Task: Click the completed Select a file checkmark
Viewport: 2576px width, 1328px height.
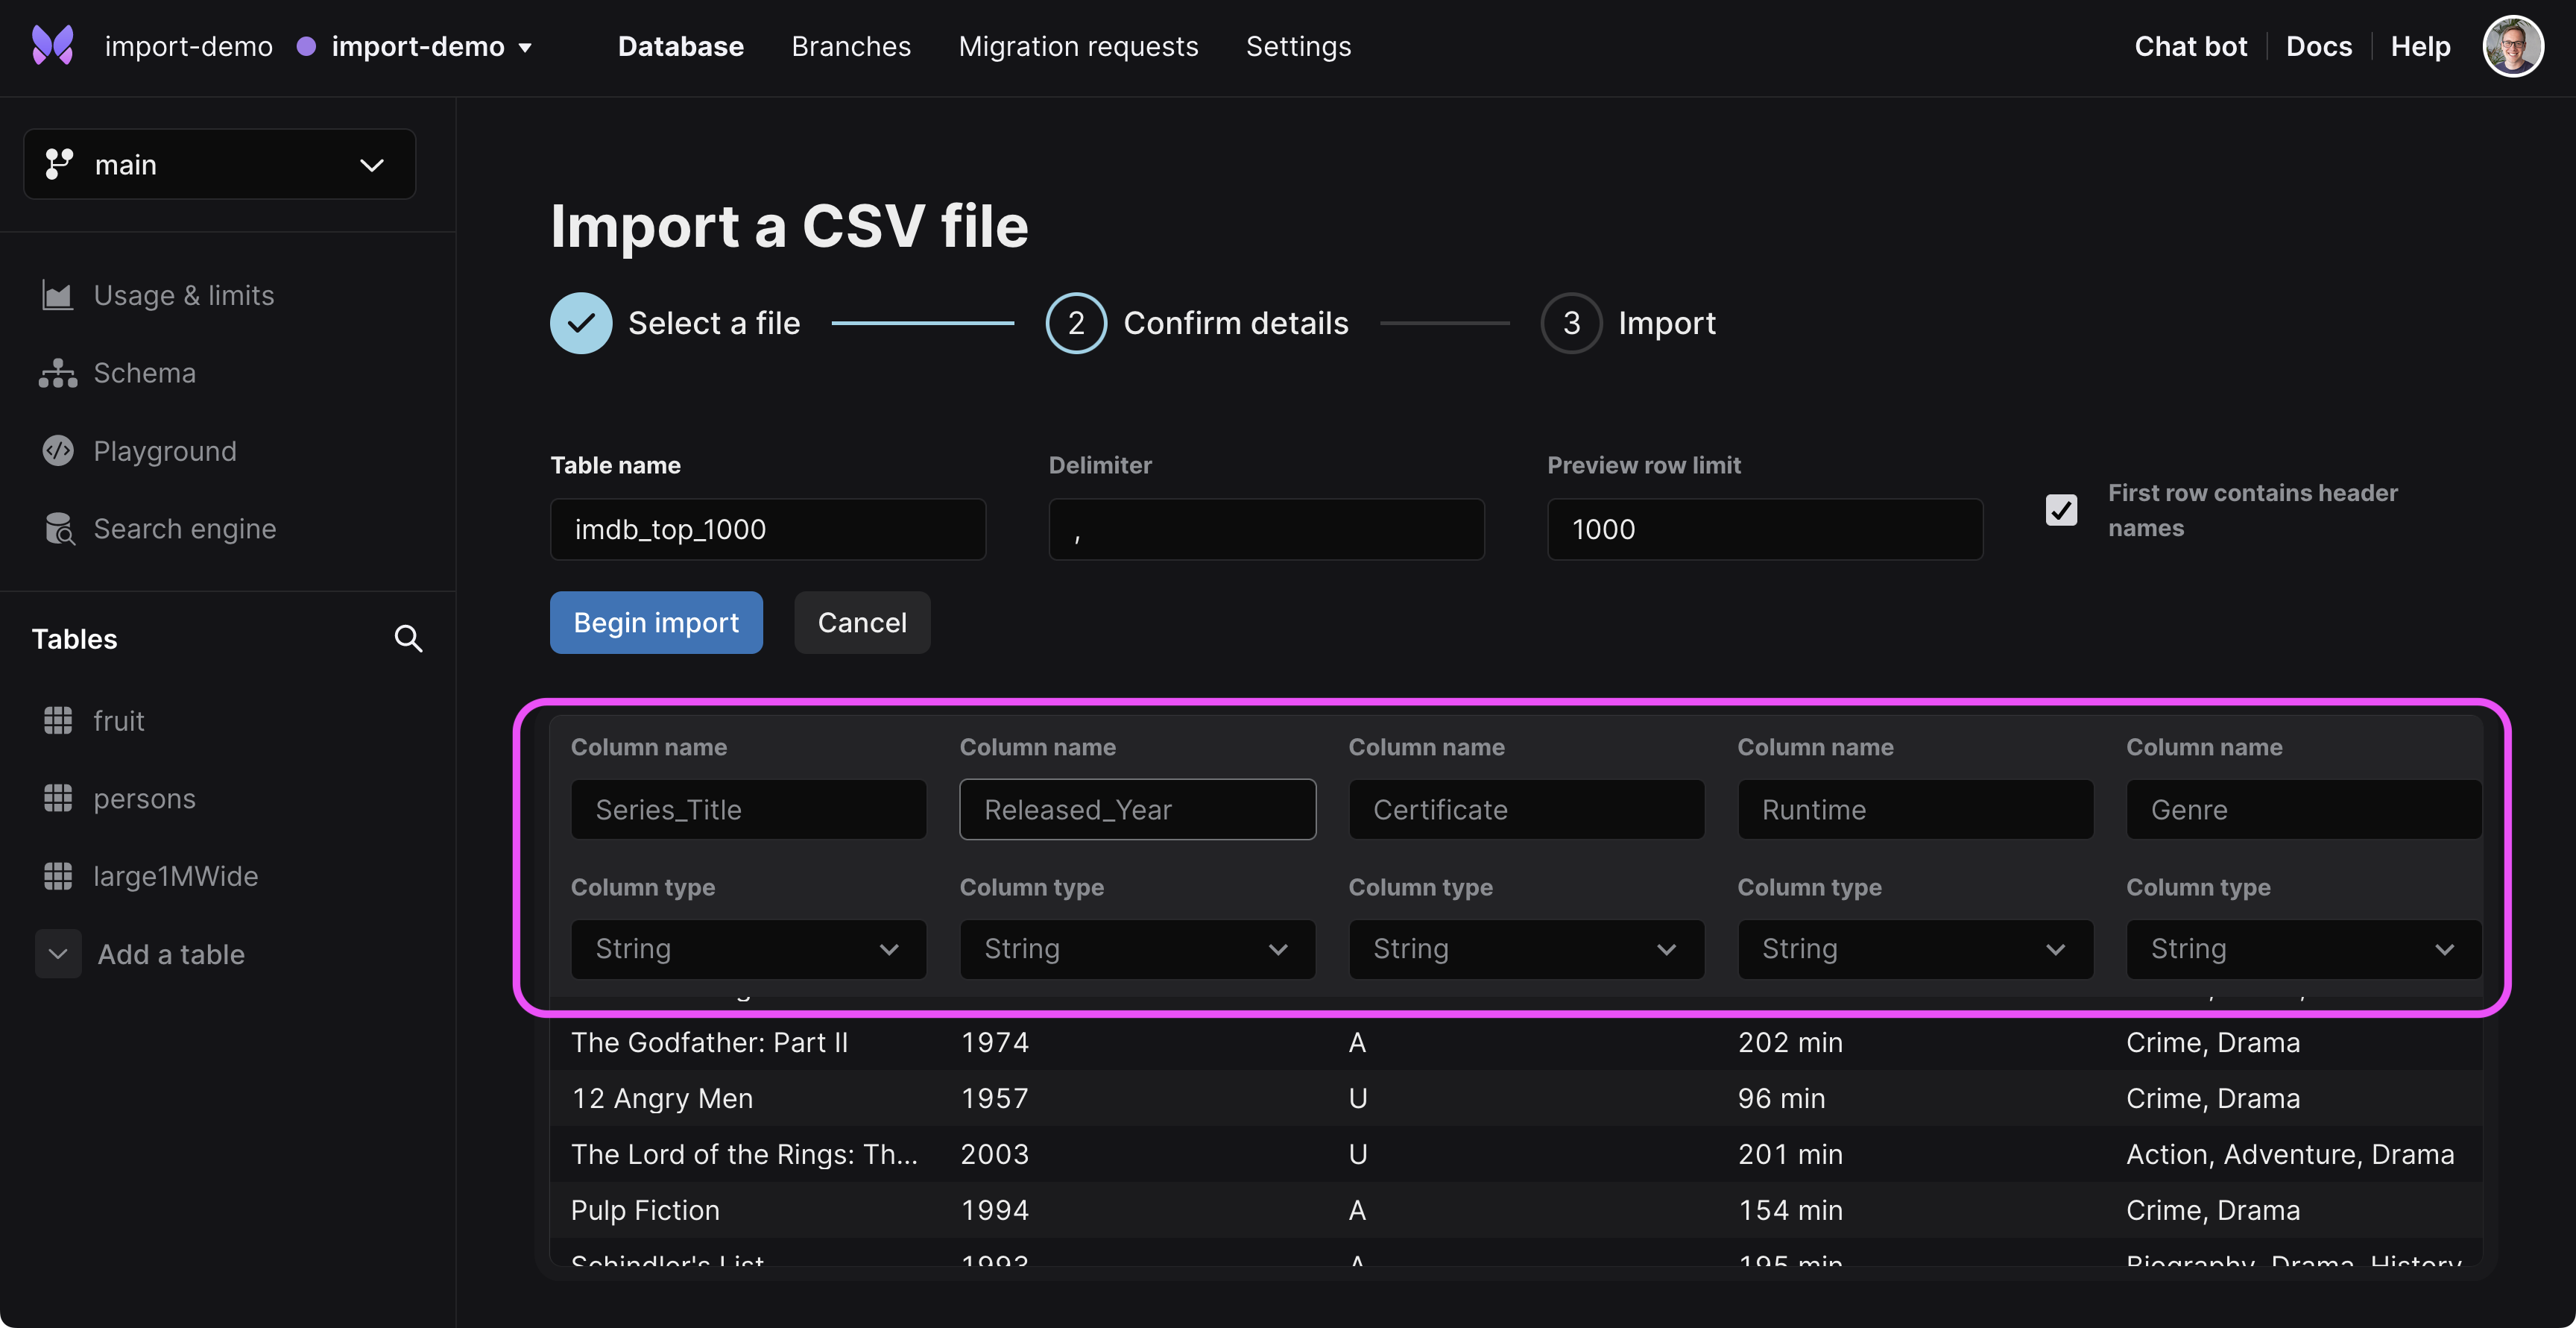Action: 581,323
